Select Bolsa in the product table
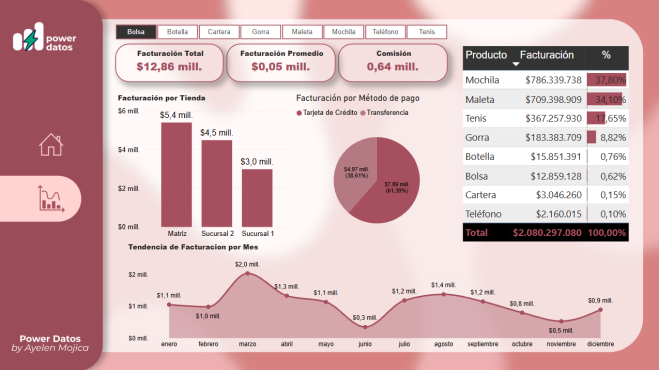The image size is (659, 370). [477, 176]
